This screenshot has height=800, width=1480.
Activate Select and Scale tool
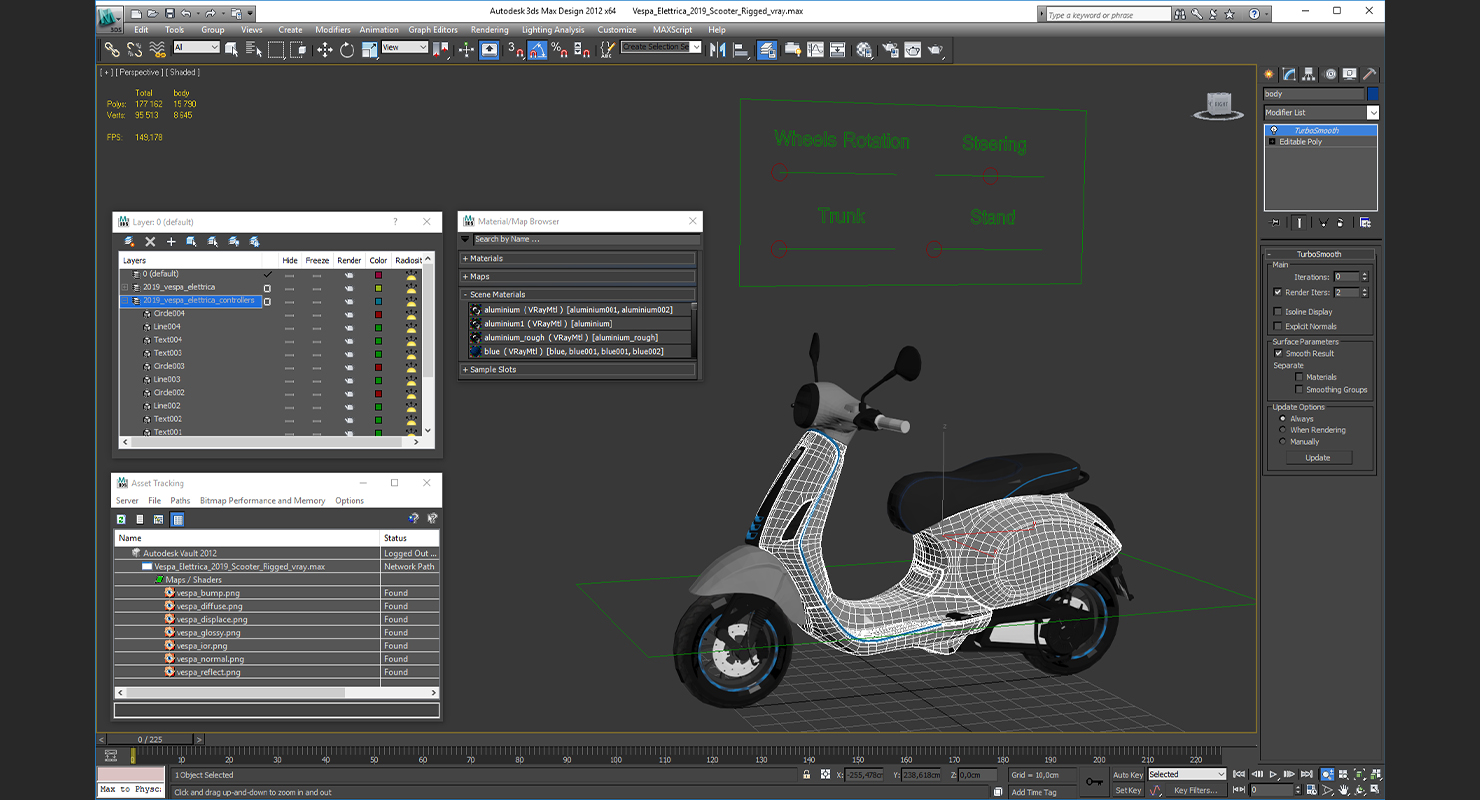(x=369, y=49)
